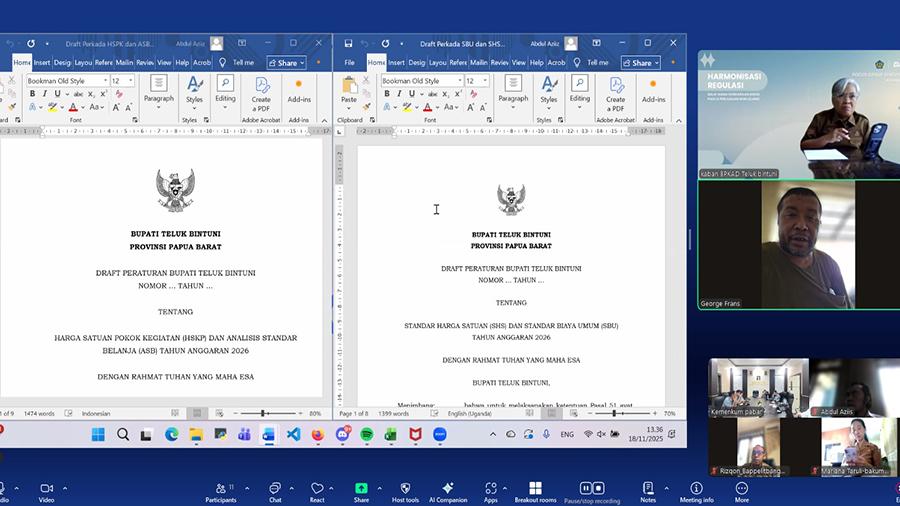Click Share button in right Word window
This screenshot has height=506, width=900.
pyautogui.click(x=641, y=62)
